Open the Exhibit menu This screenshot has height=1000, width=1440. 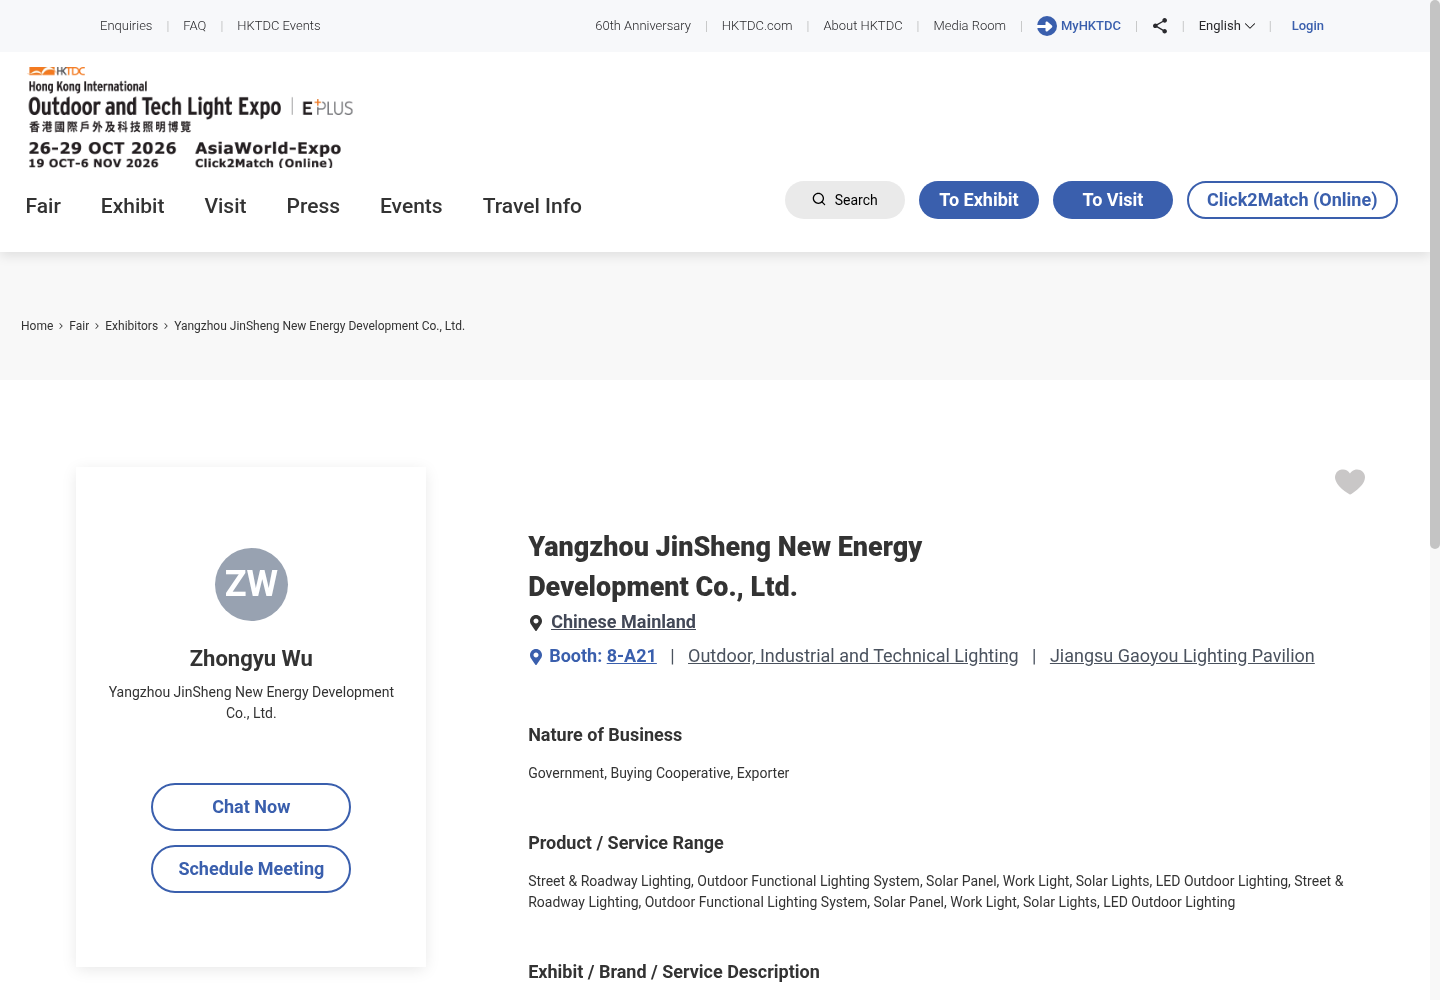[132, 206]
